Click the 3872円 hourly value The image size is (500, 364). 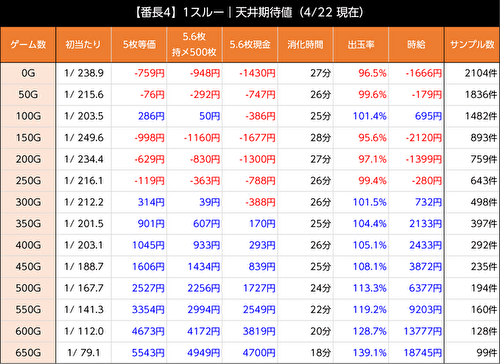[426, 267]
